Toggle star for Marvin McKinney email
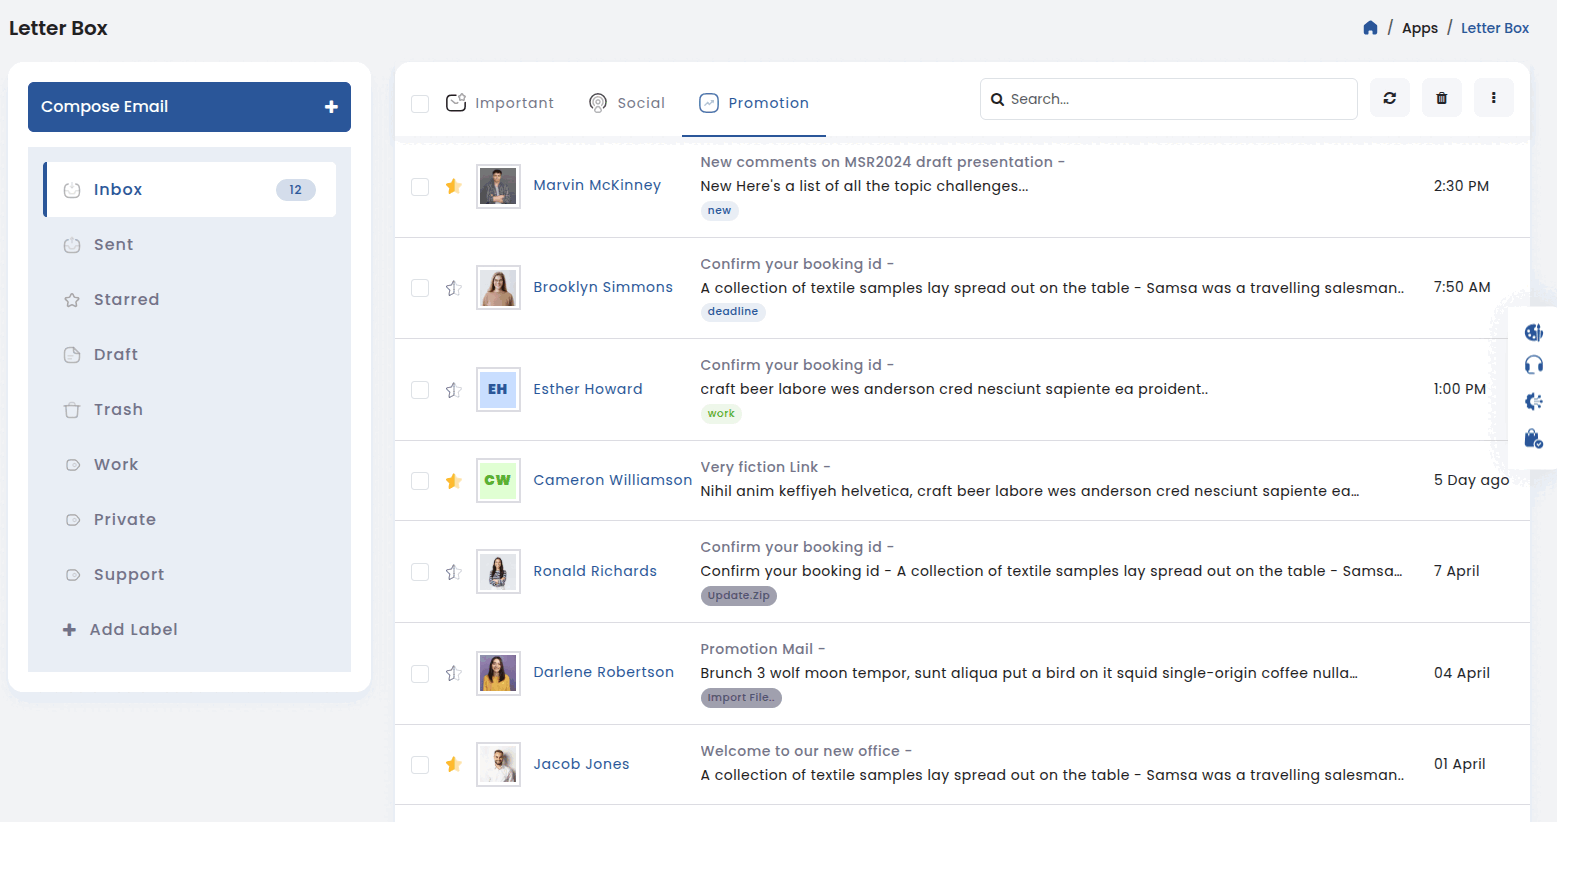 pos(453,186)
